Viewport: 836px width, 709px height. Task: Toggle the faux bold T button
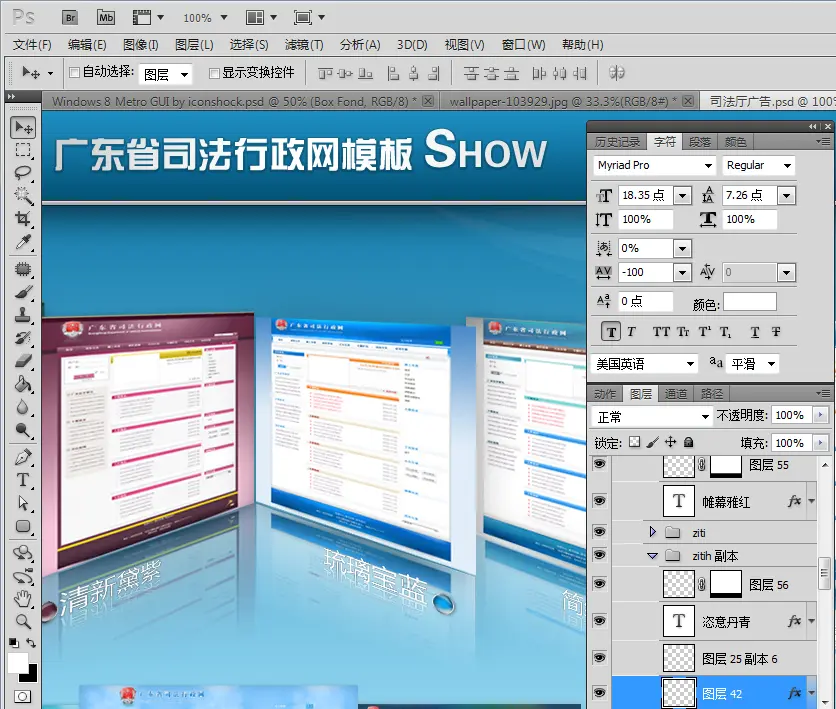pos(611,332)
